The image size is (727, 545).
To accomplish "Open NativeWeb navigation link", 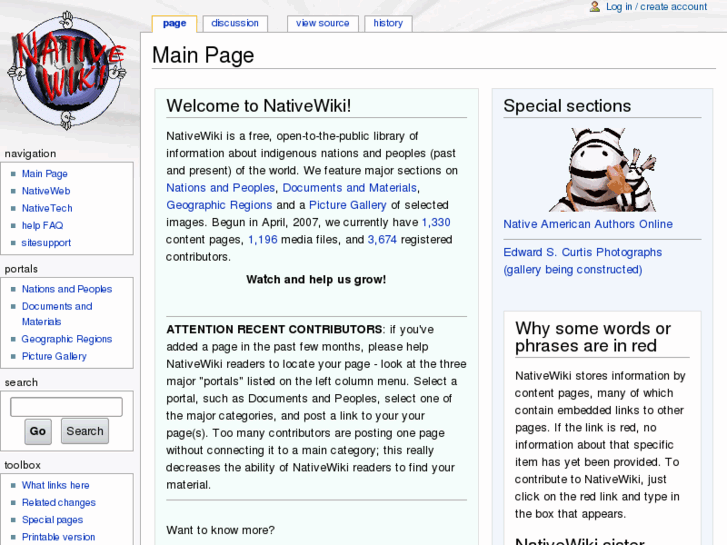I will pos(46,191).
